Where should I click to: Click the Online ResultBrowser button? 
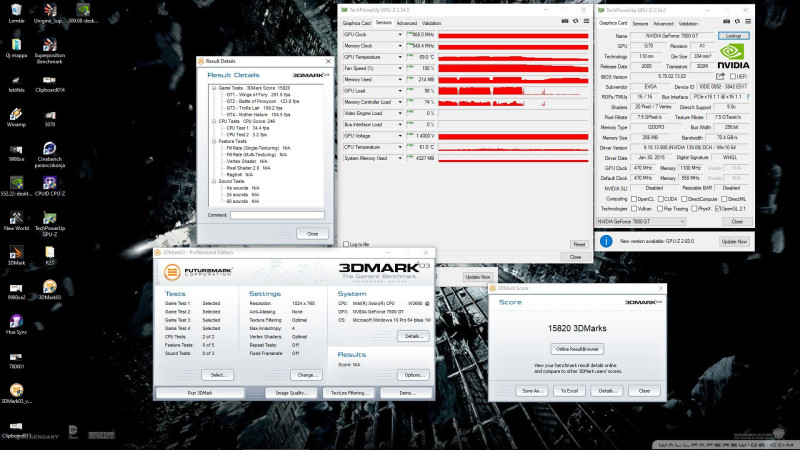point(577,349)
